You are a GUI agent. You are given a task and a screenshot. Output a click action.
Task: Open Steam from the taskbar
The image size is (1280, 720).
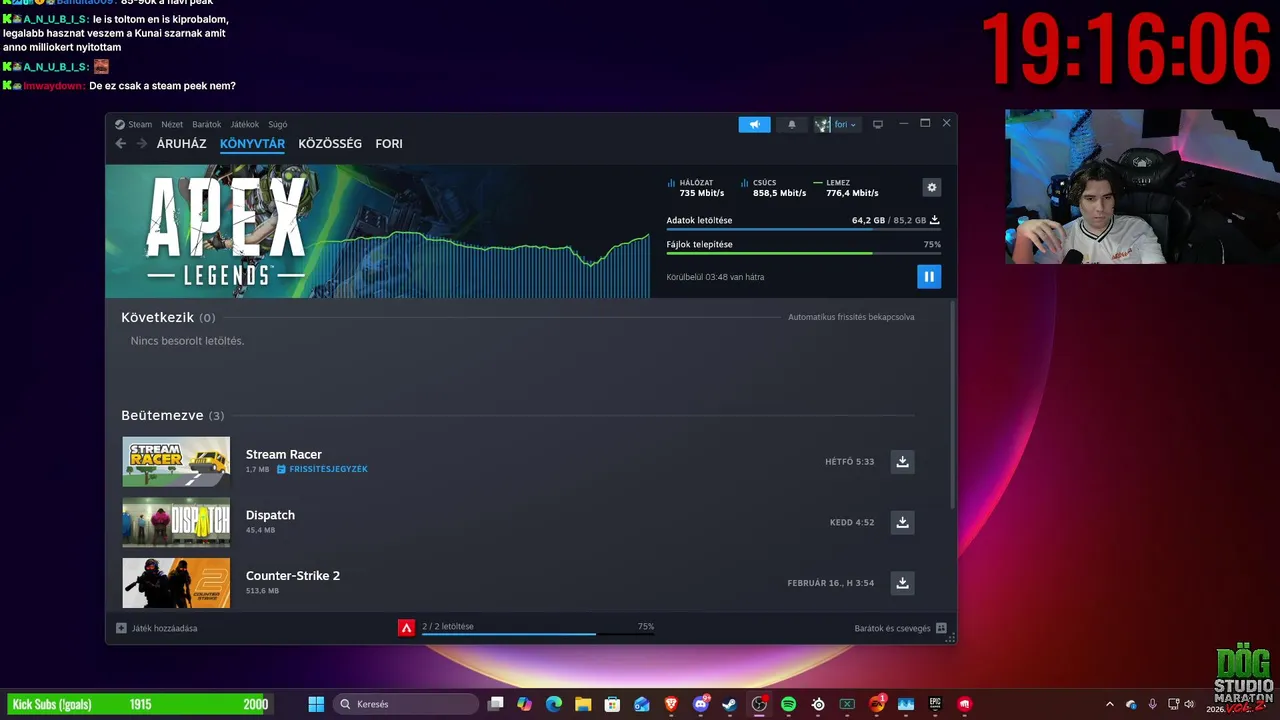[730, 704]
